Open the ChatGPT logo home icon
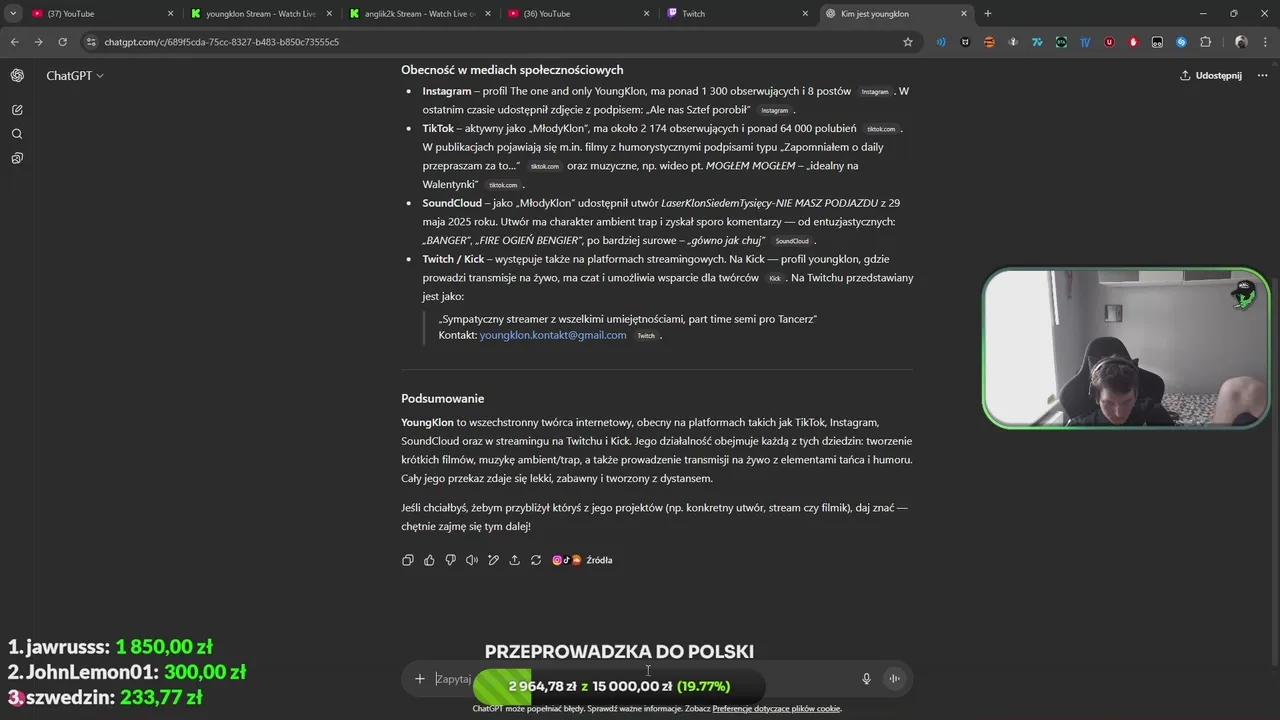This screenshot has width=1280, height=720. tap(17, 76)
